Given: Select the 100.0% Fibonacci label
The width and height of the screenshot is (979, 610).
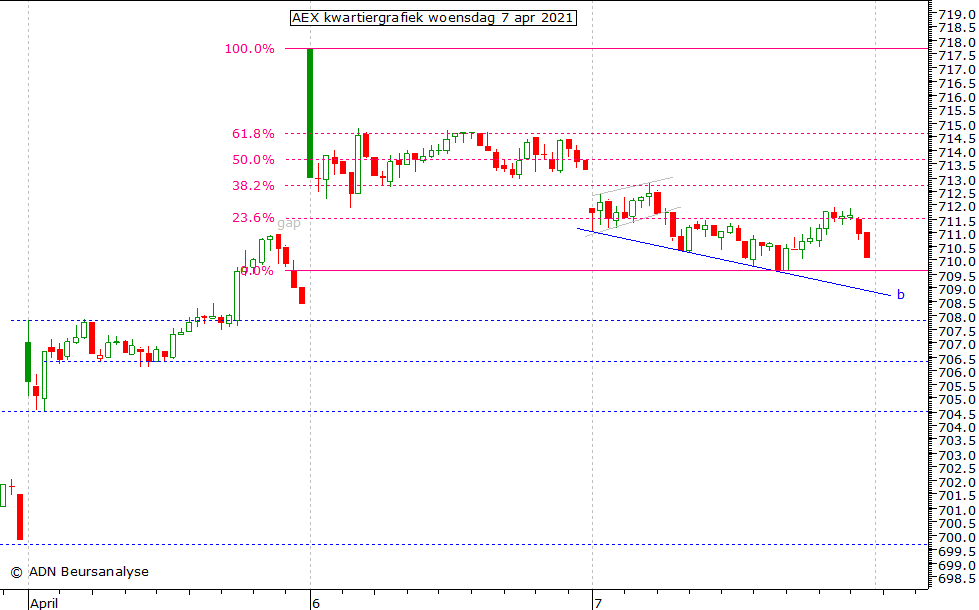Looking at the screenshot, I should point(250,49).
